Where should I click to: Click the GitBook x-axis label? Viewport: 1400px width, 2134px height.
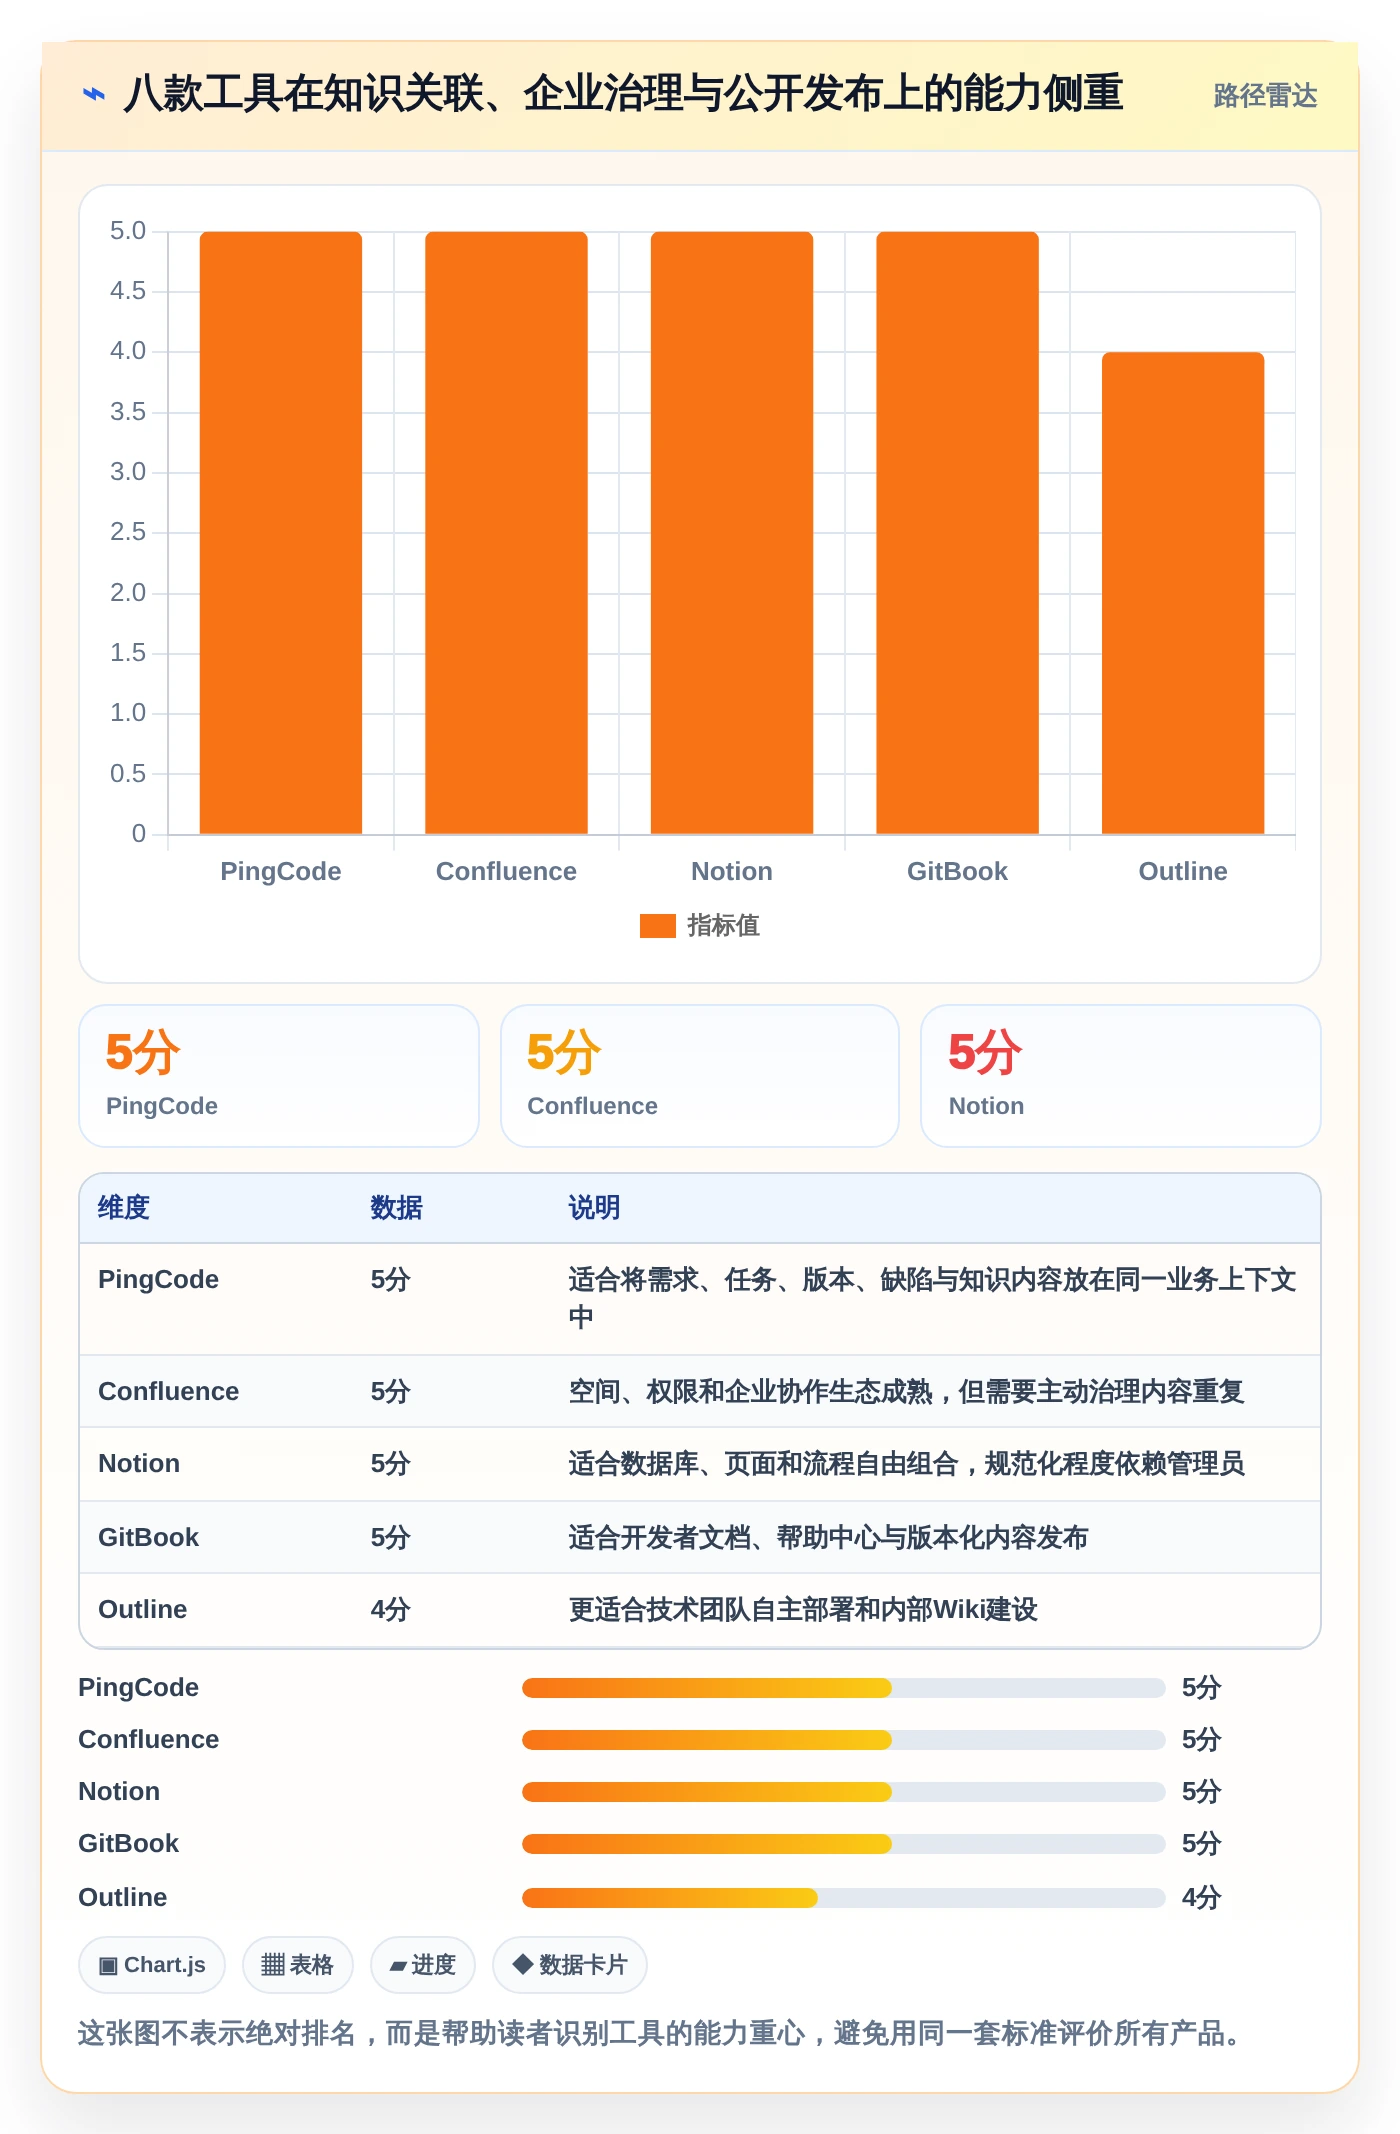coord(957,871)
